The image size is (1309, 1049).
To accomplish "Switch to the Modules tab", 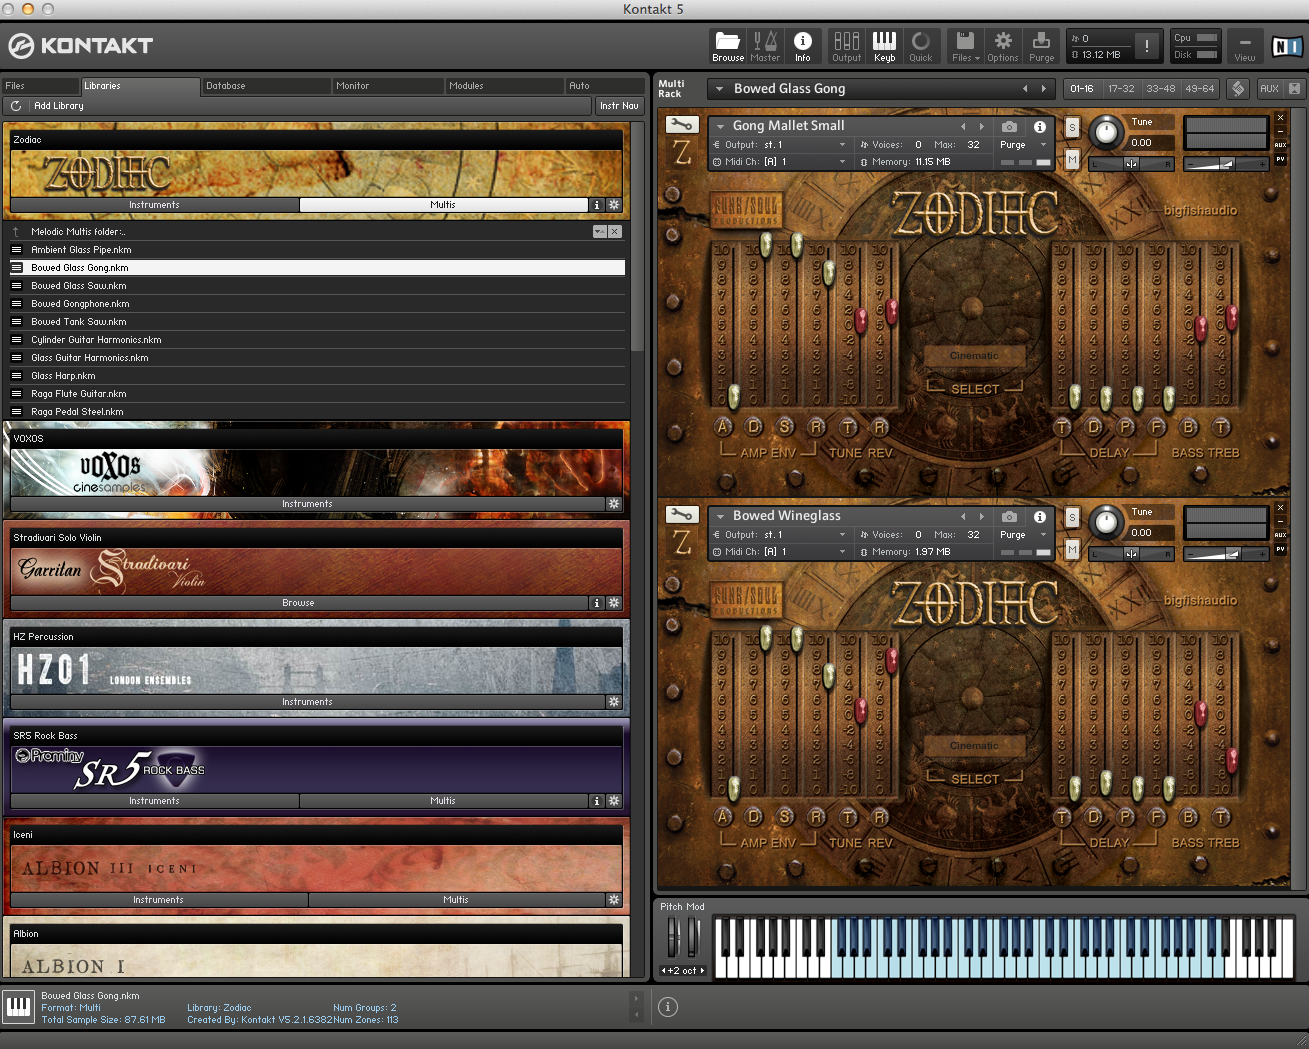I will [x=503, y=86].
